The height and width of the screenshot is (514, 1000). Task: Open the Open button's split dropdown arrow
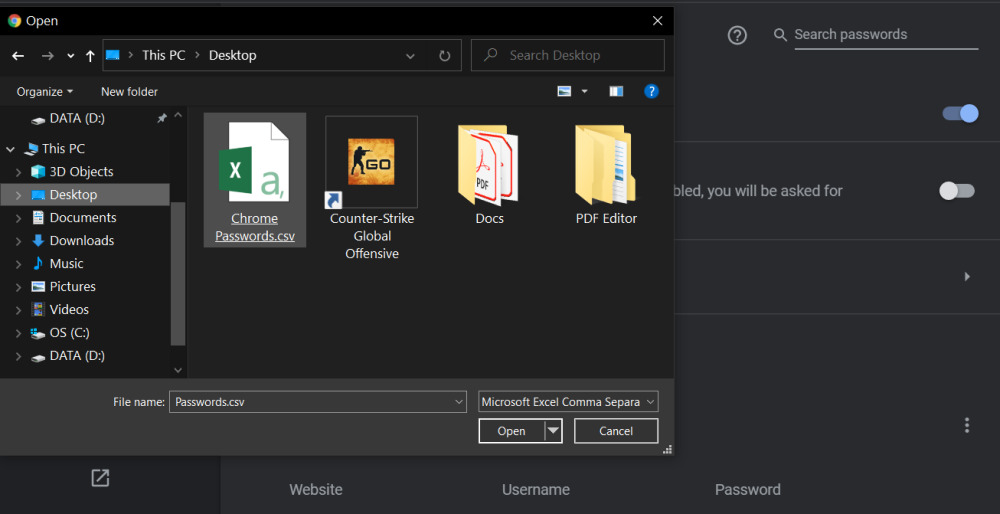554,431
